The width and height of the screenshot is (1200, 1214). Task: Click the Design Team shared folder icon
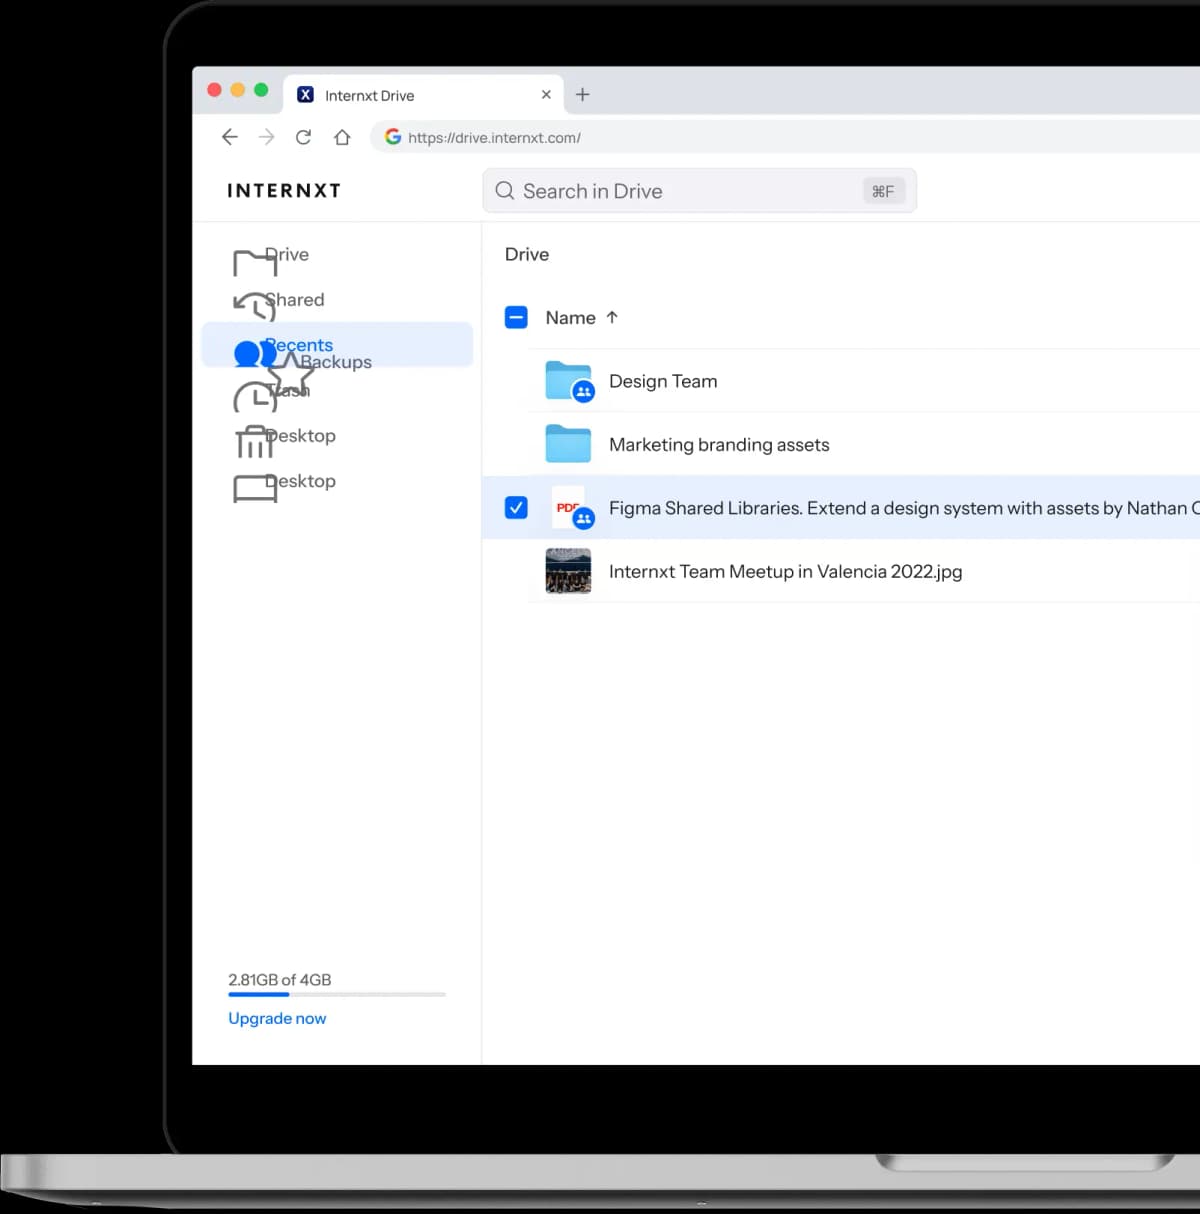[569, 381]
